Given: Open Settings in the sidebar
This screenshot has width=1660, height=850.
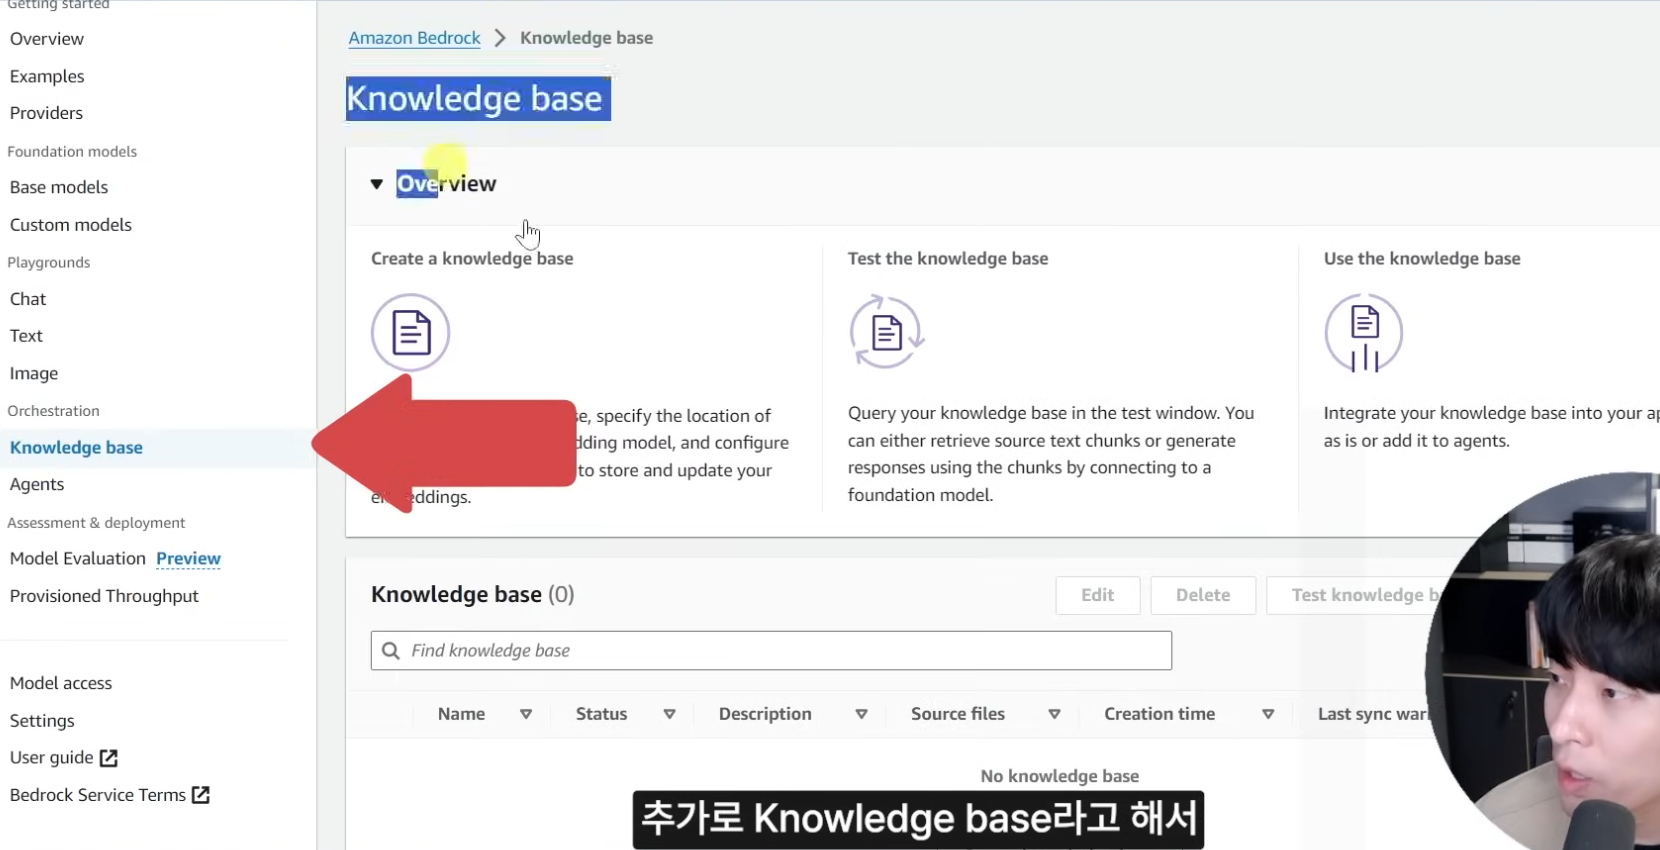Looking at the screenshot, I should [x=42, y=721].
